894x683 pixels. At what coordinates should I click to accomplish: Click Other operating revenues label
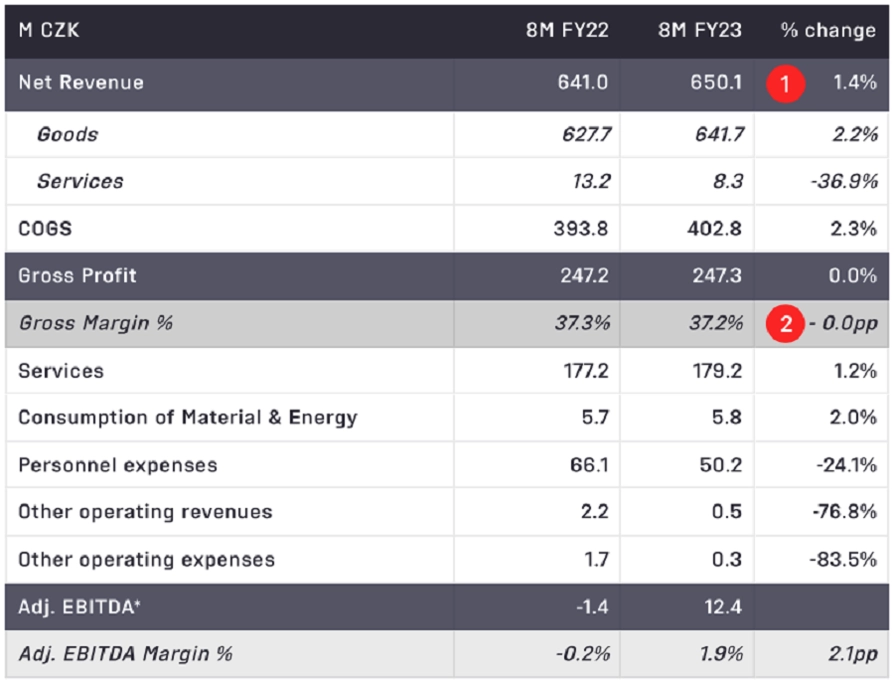click(145, 512)
